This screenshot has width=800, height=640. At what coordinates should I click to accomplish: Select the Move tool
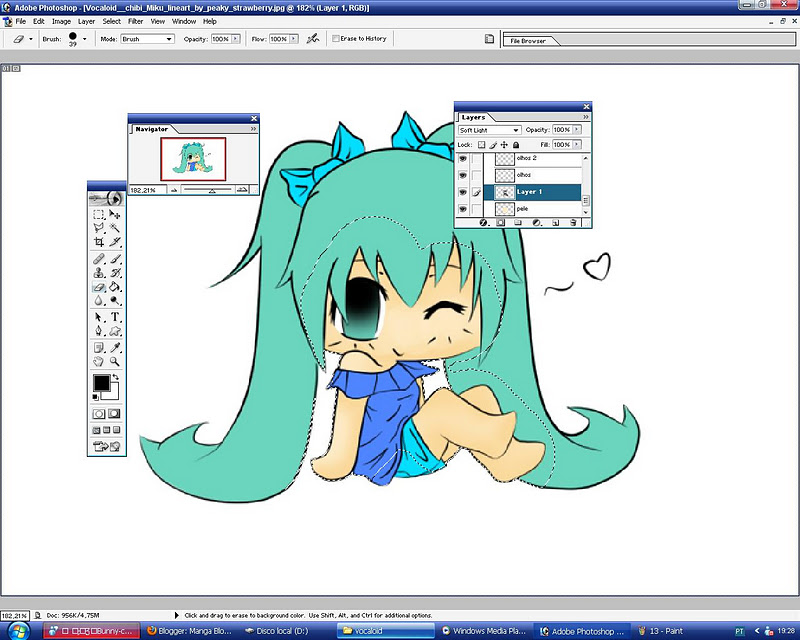[x=115, y=214]
